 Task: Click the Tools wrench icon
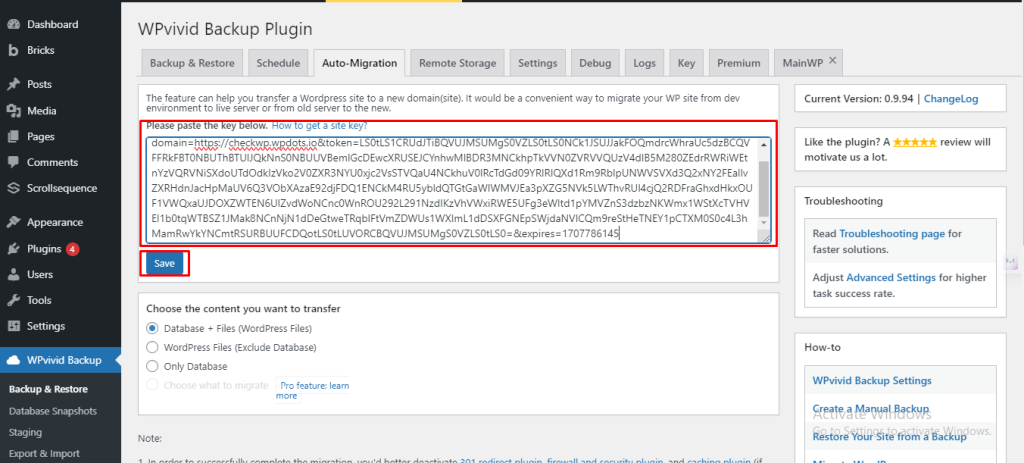pos(13,300)
